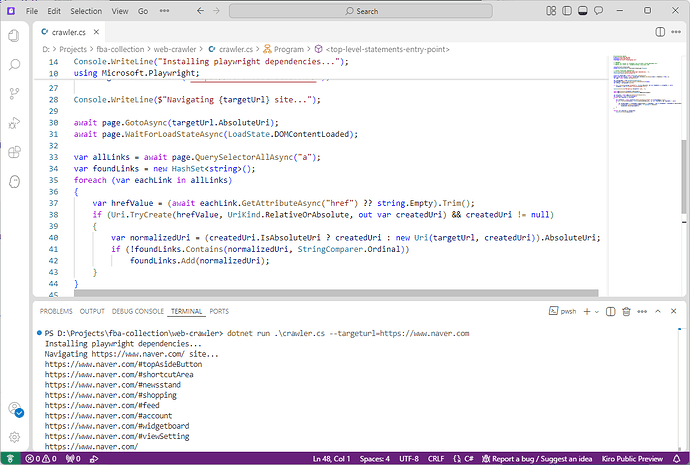Open the Selection menu
The height and width of the screenshot is (465, 690).
click(x=86, y=11)
